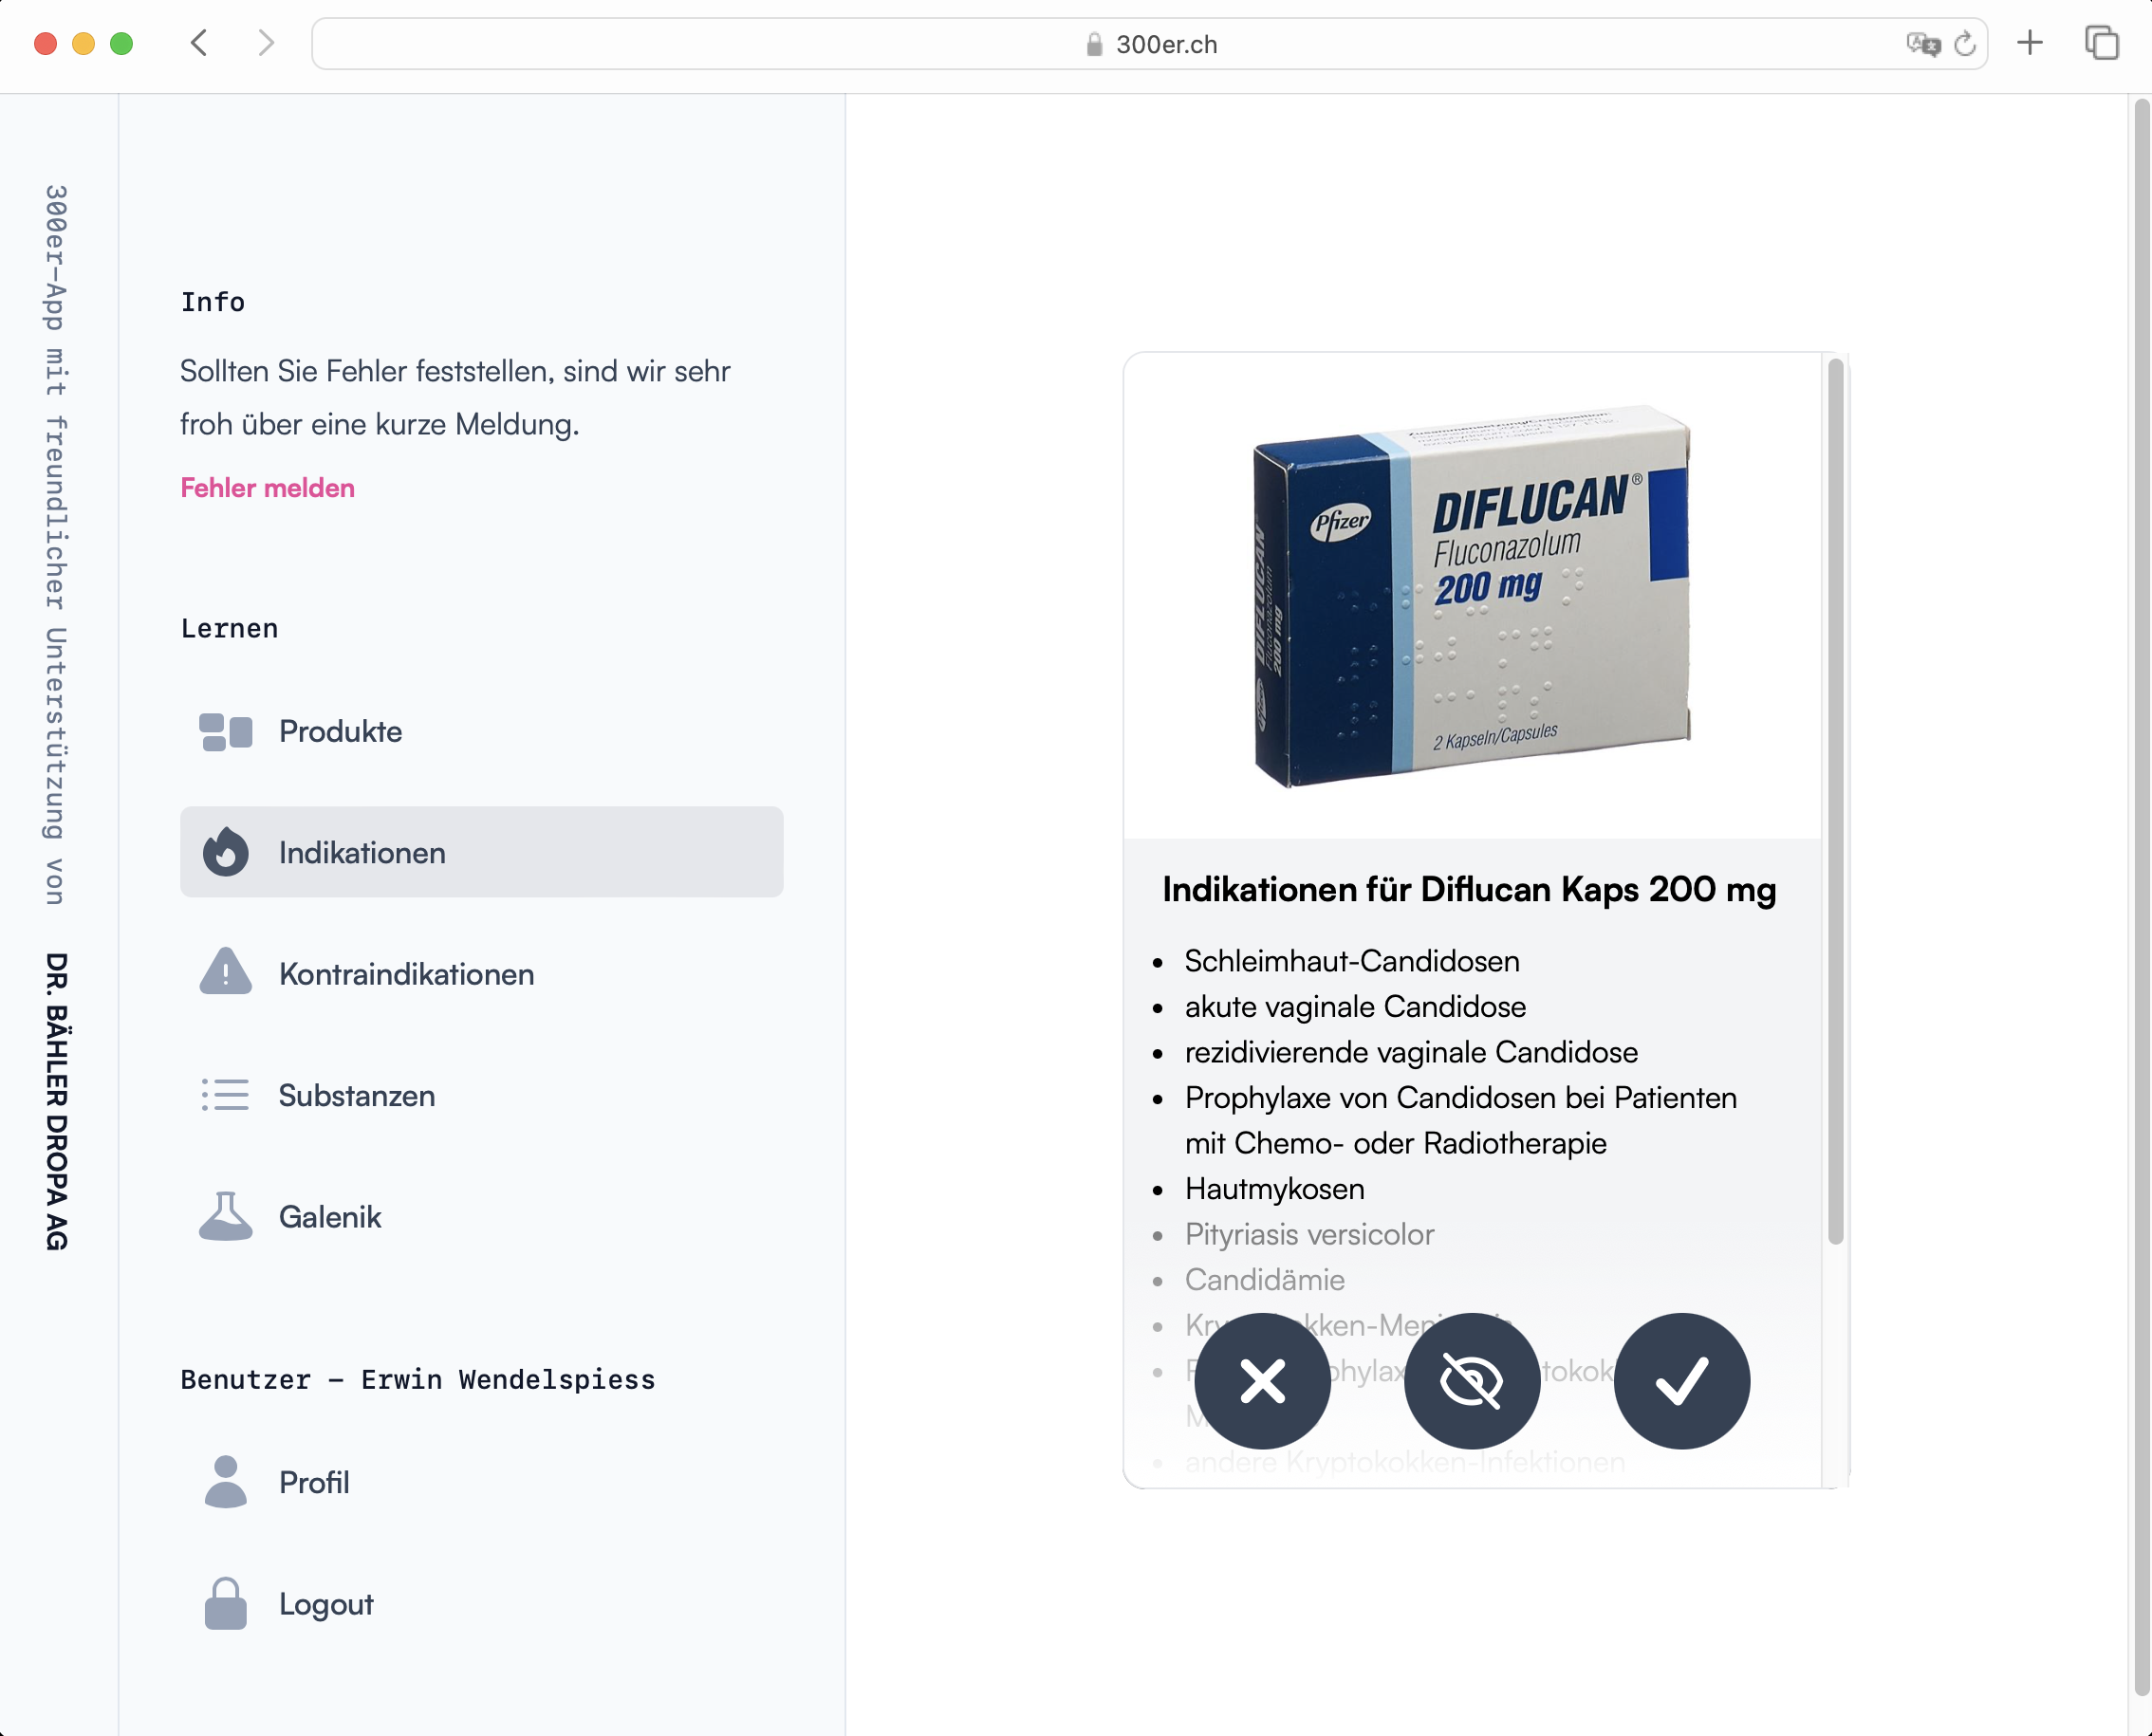Click the Produkte grid icon

(x=225, y=732)
